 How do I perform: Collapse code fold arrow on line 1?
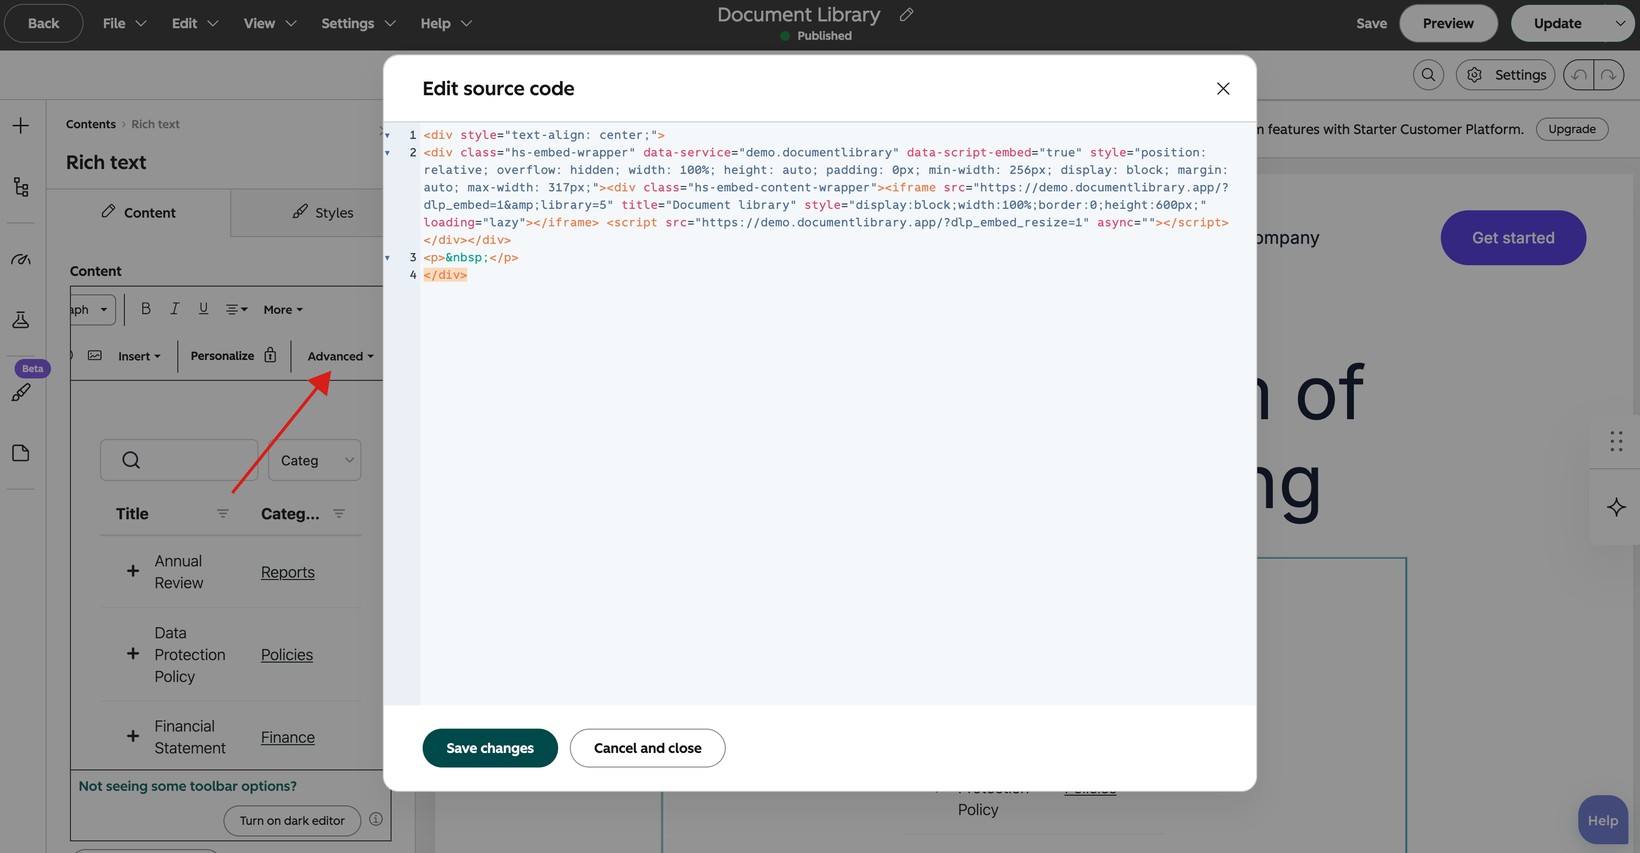coord(387,135)
